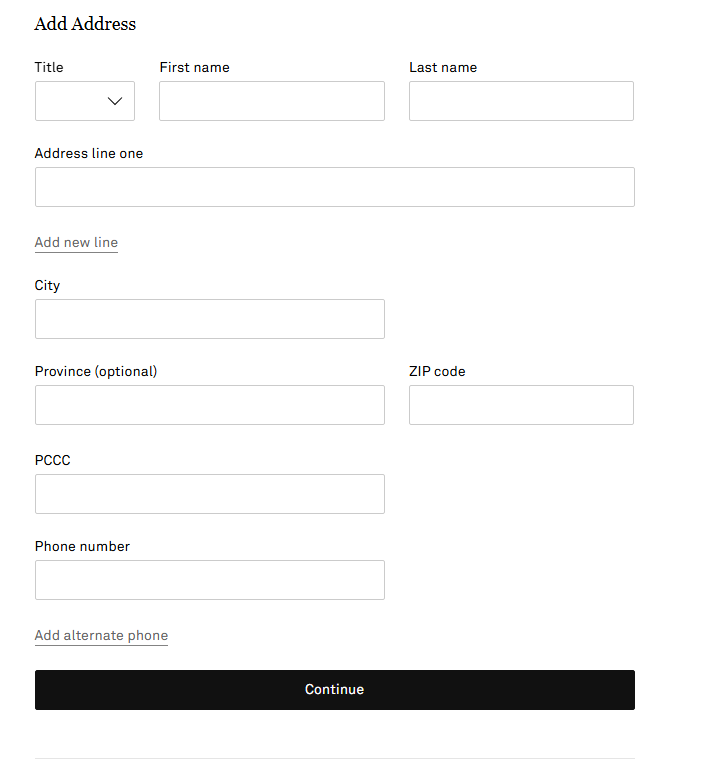This screenshot has width=707, height=761.
Task: Click the Address line one field
Action: (334, 187)
